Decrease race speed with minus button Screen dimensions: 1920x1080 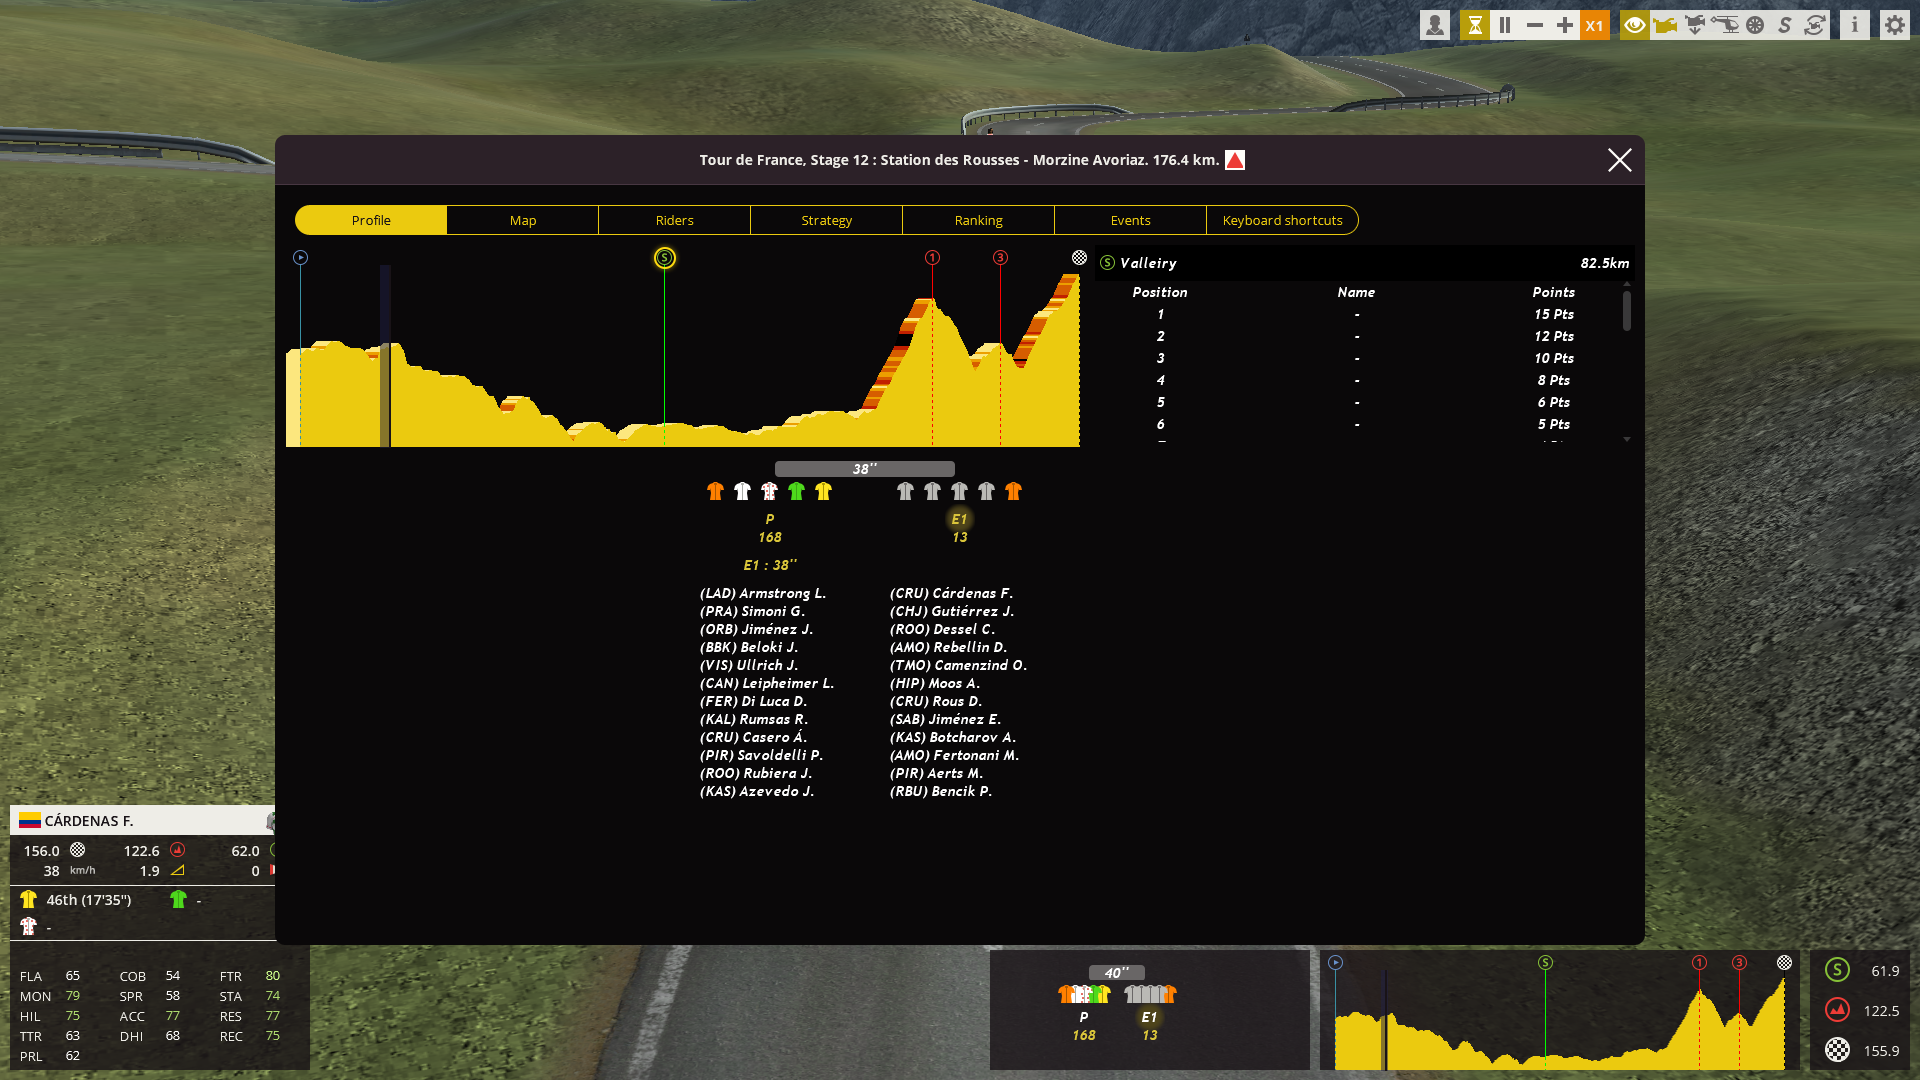coord(1535,25)
